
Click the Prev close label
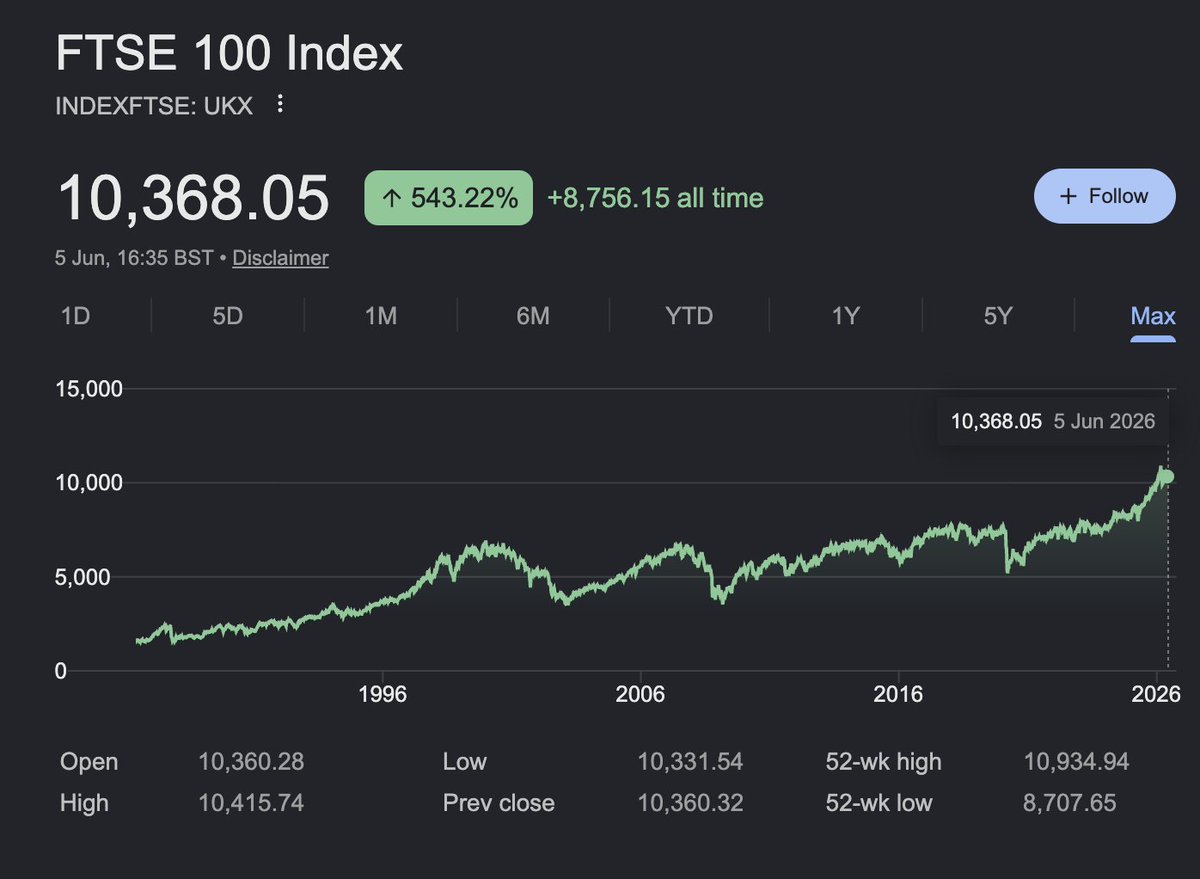(x=498, y=803)
